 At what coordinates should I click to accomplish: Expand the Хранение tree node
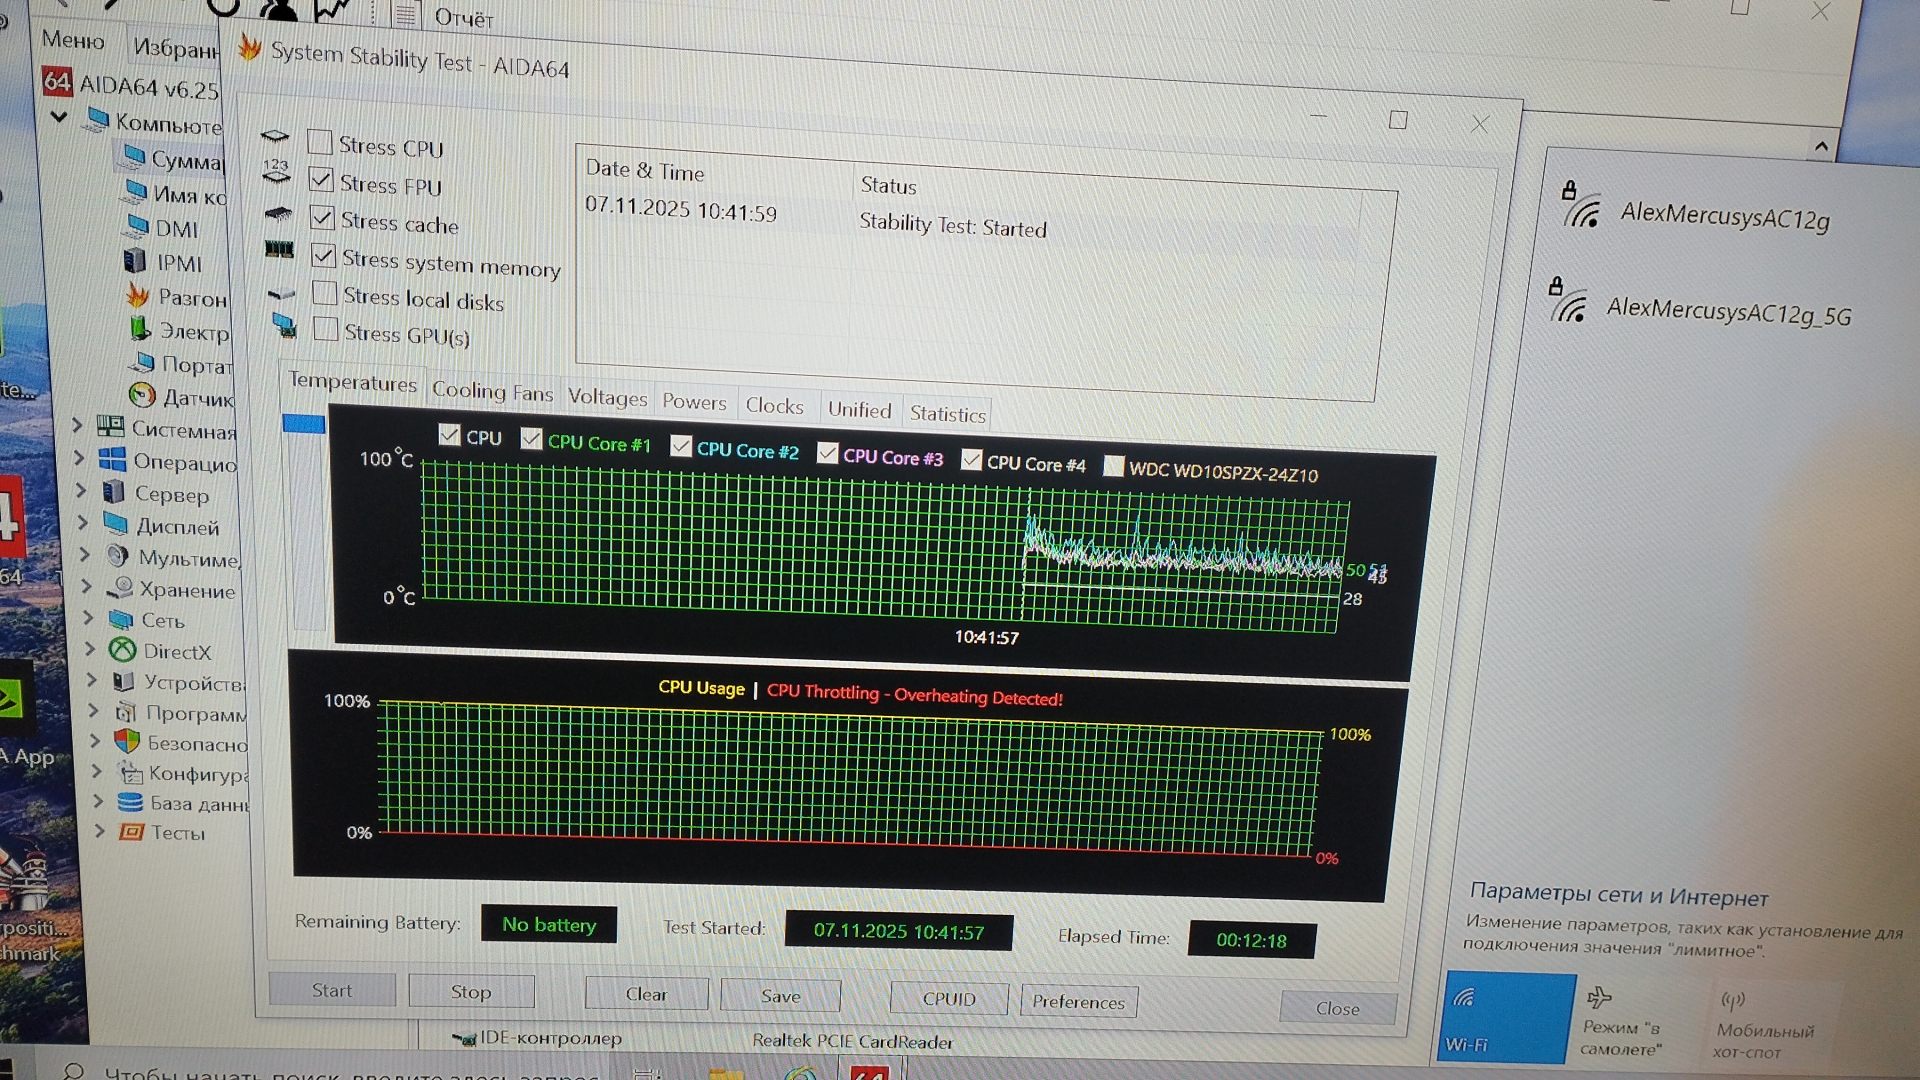tap(86, 587)
